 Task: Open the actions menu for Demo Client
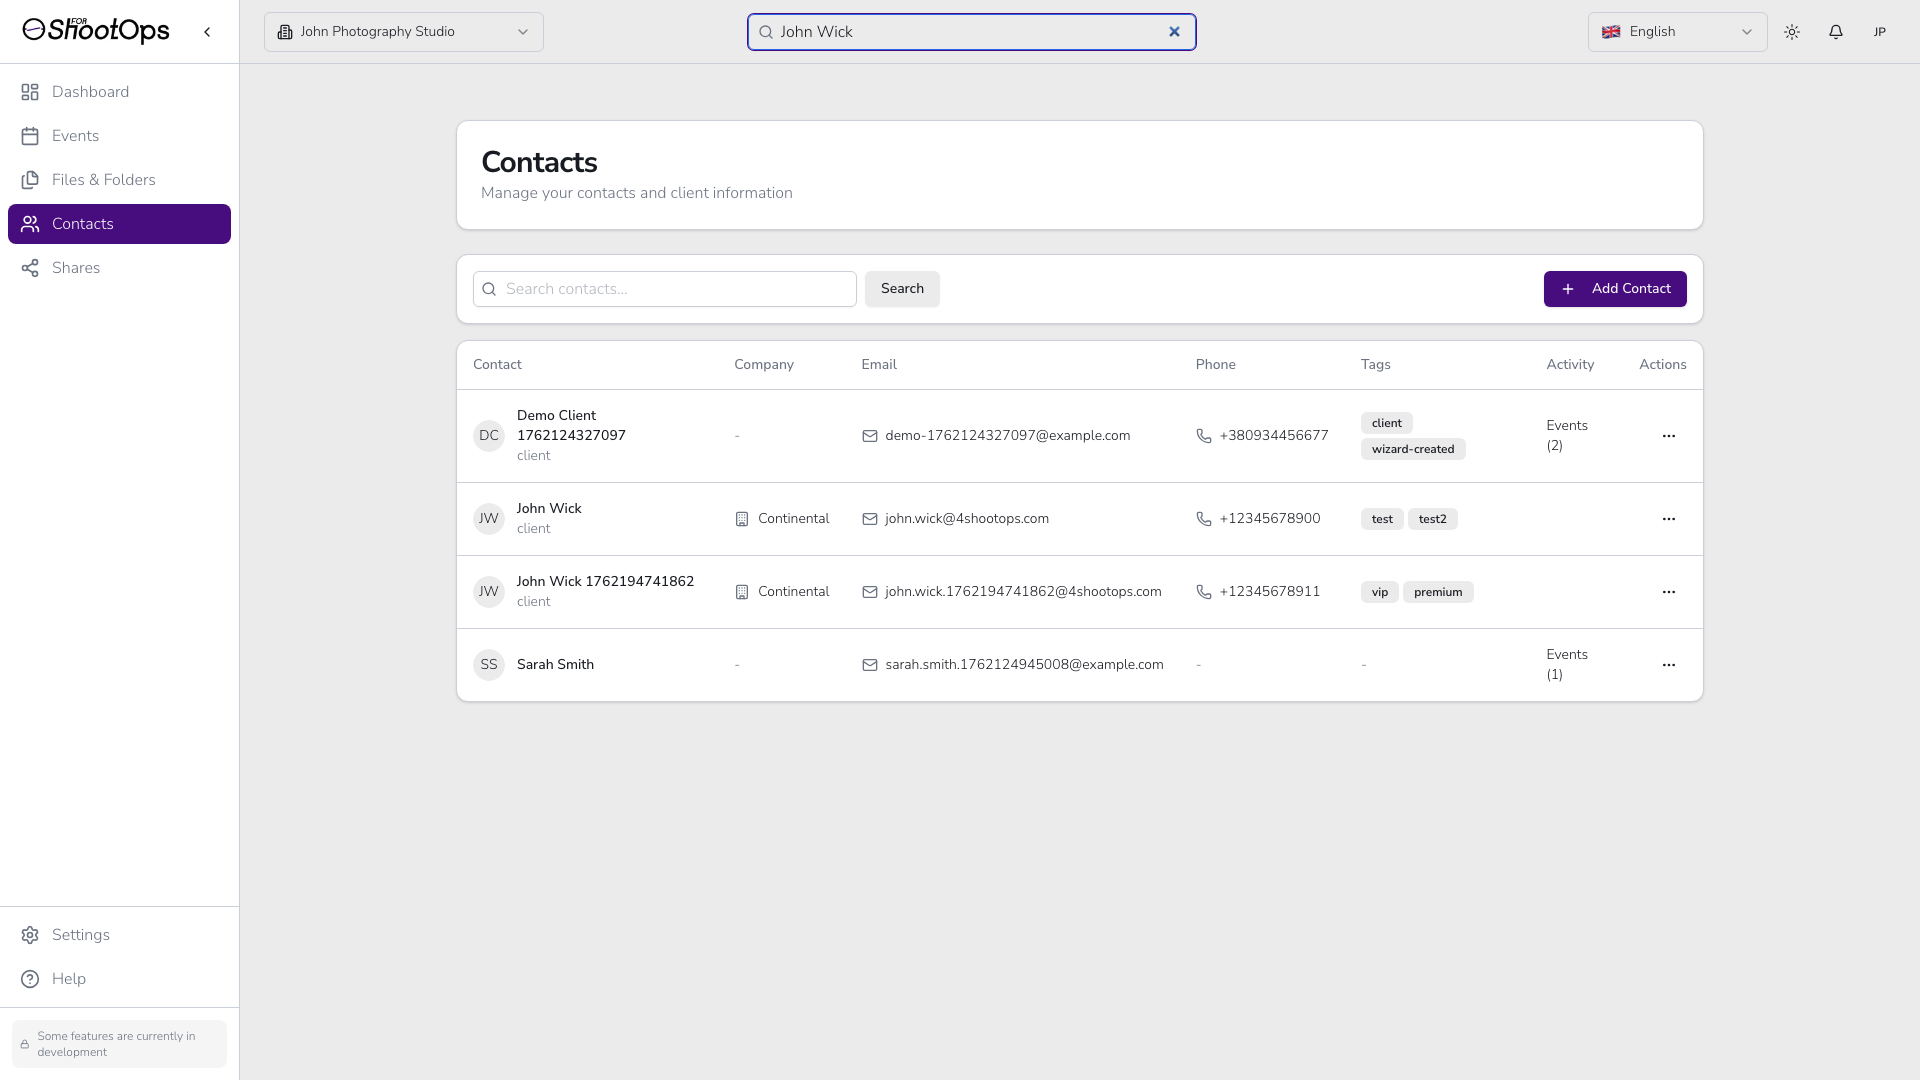point(1668,436)
